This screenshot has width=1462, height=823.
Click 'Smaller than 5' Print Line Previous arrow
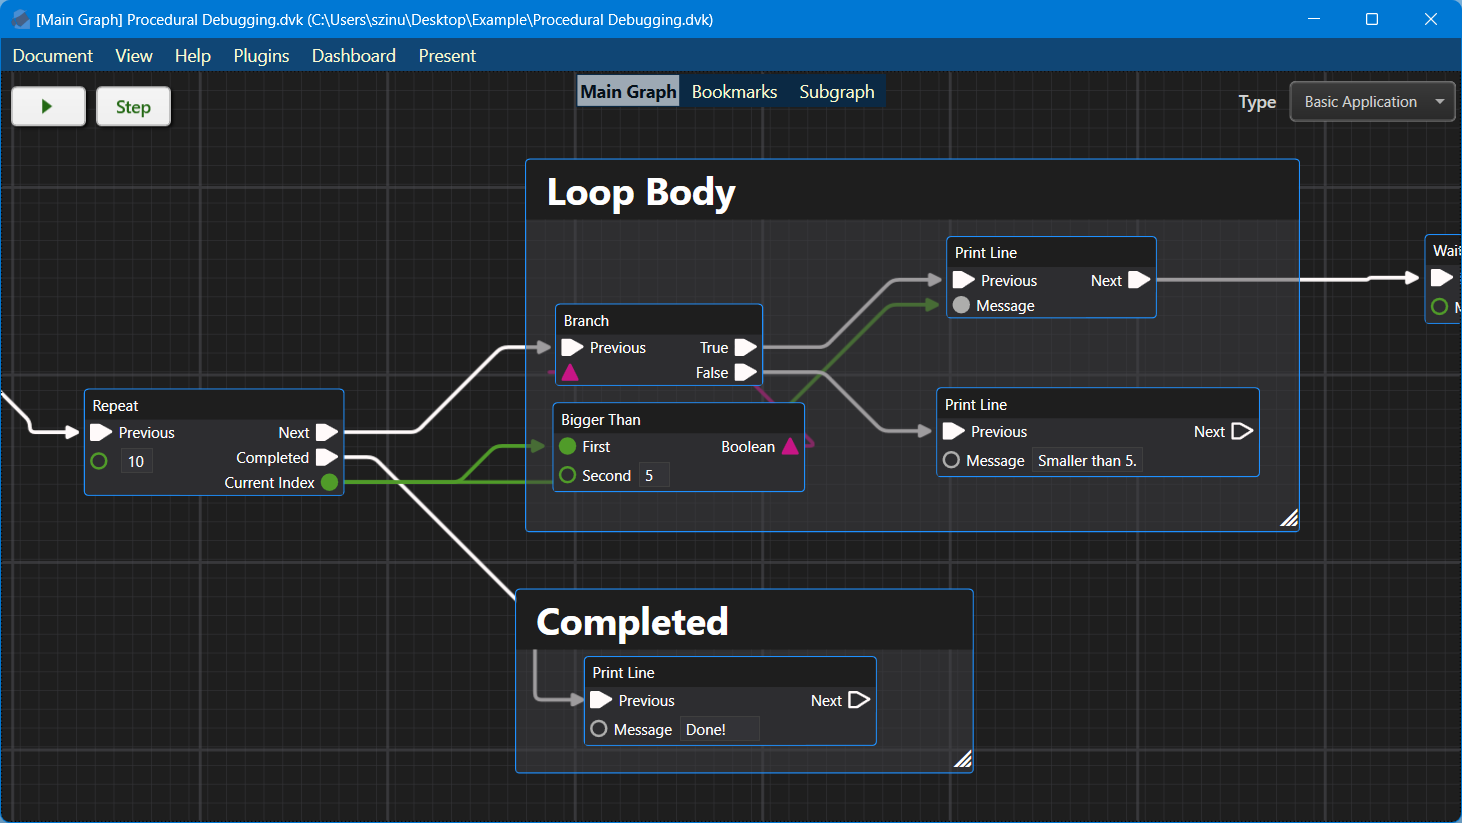(953, 431)
